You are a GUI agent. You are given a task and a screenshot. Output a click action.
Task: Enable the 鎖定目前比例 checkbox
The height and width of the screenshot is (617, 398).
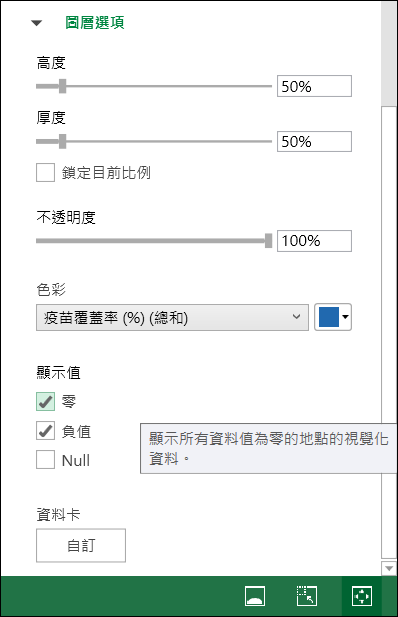click(45, 173)
